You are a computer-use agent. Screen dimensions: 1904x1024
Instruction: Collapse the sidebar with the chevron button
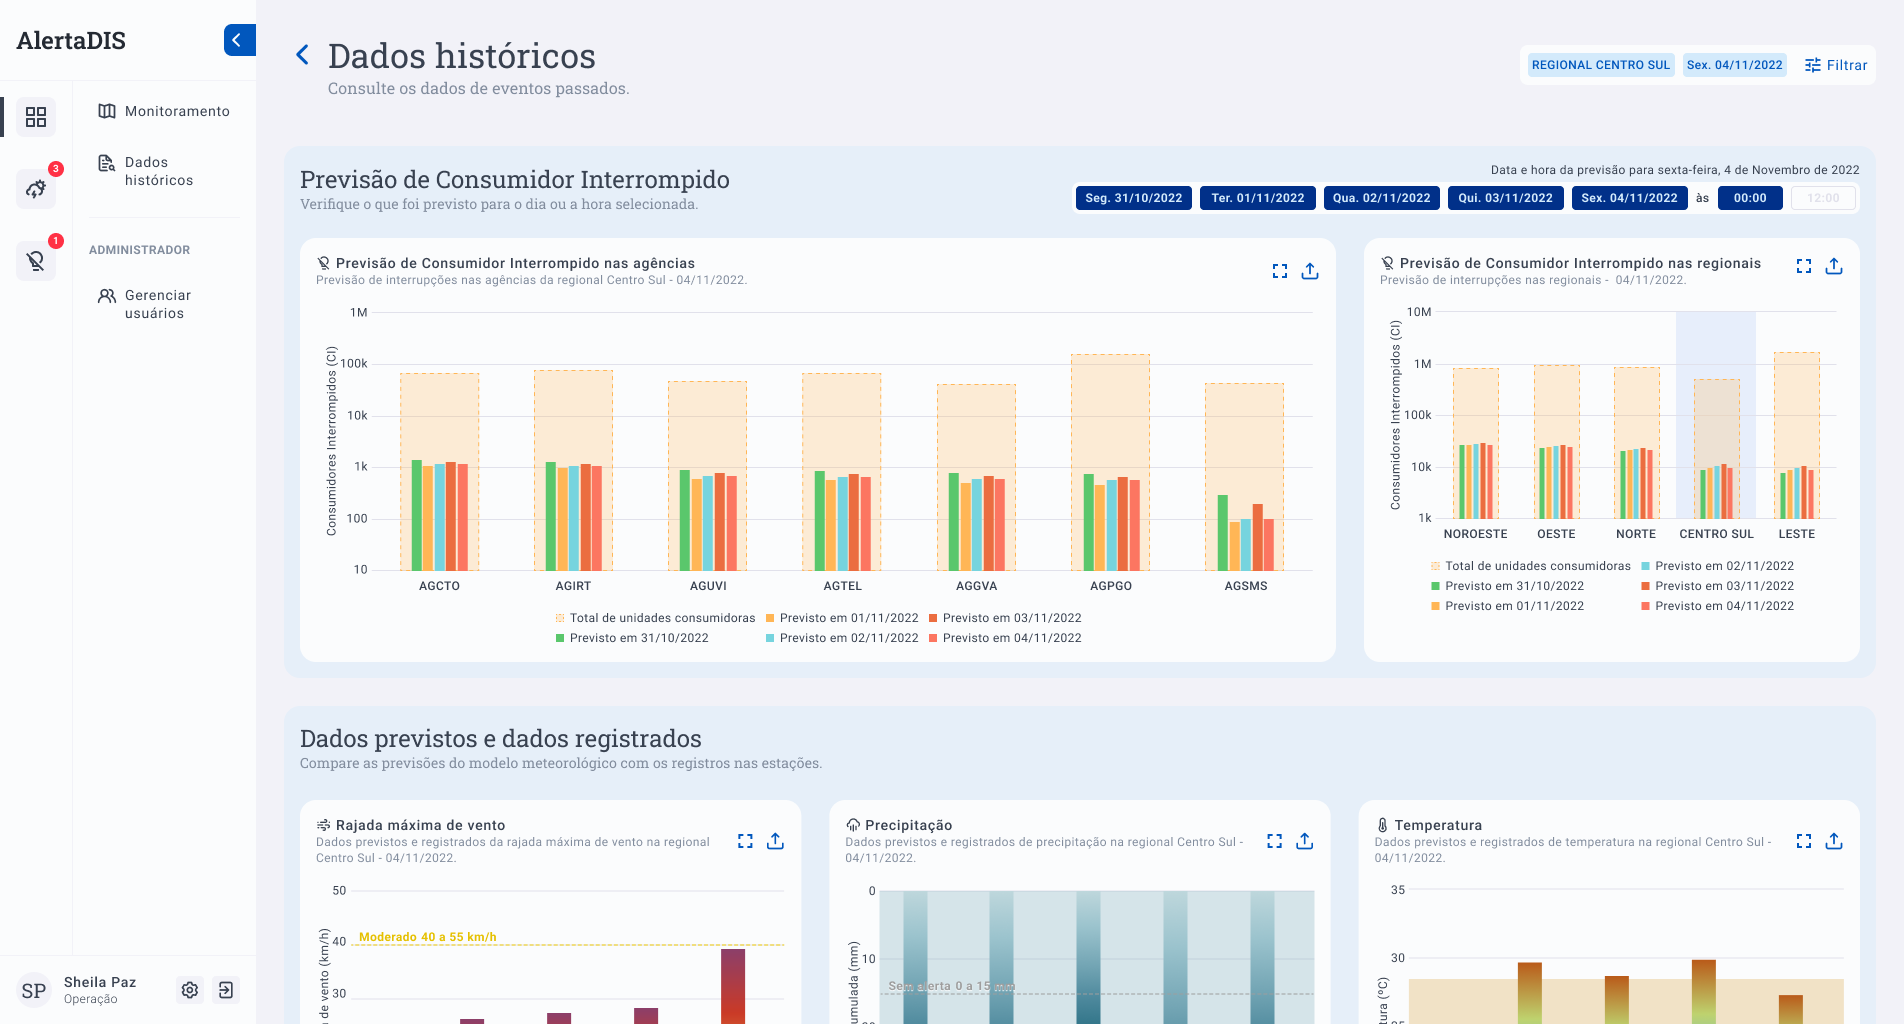[238, 40]
